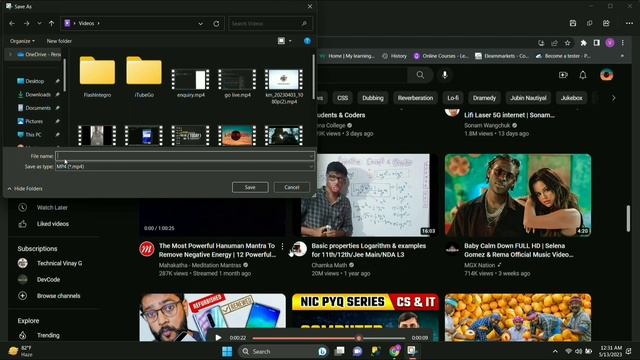Activate YouTube voice search microphone
640x360 pixels.
(445, 75)
